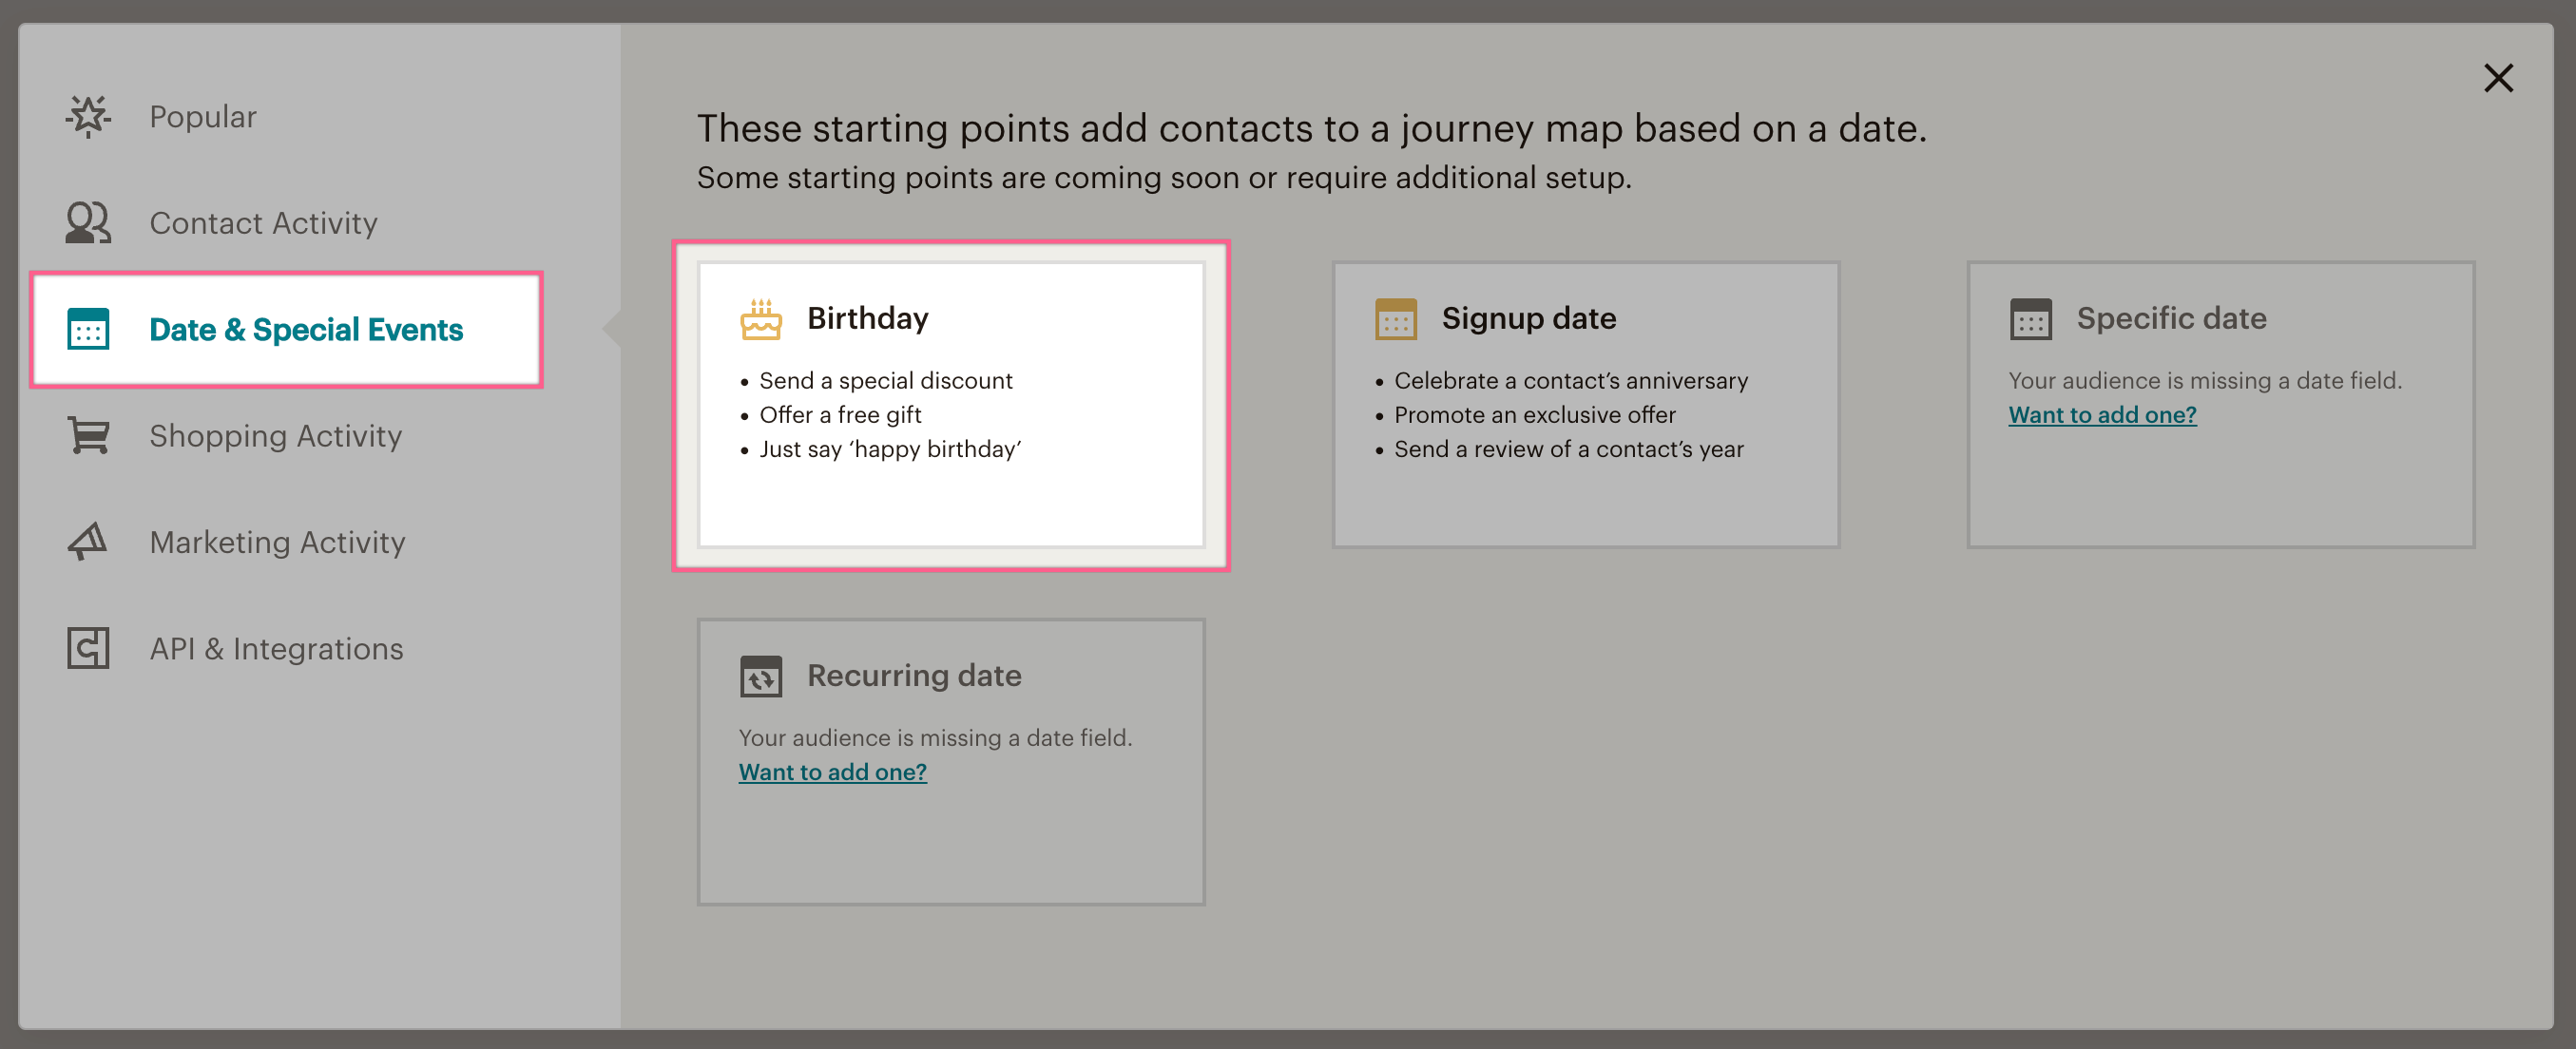Click the Popular starburst icon
The image size is (2576, 1049).
tap(88, 116)
